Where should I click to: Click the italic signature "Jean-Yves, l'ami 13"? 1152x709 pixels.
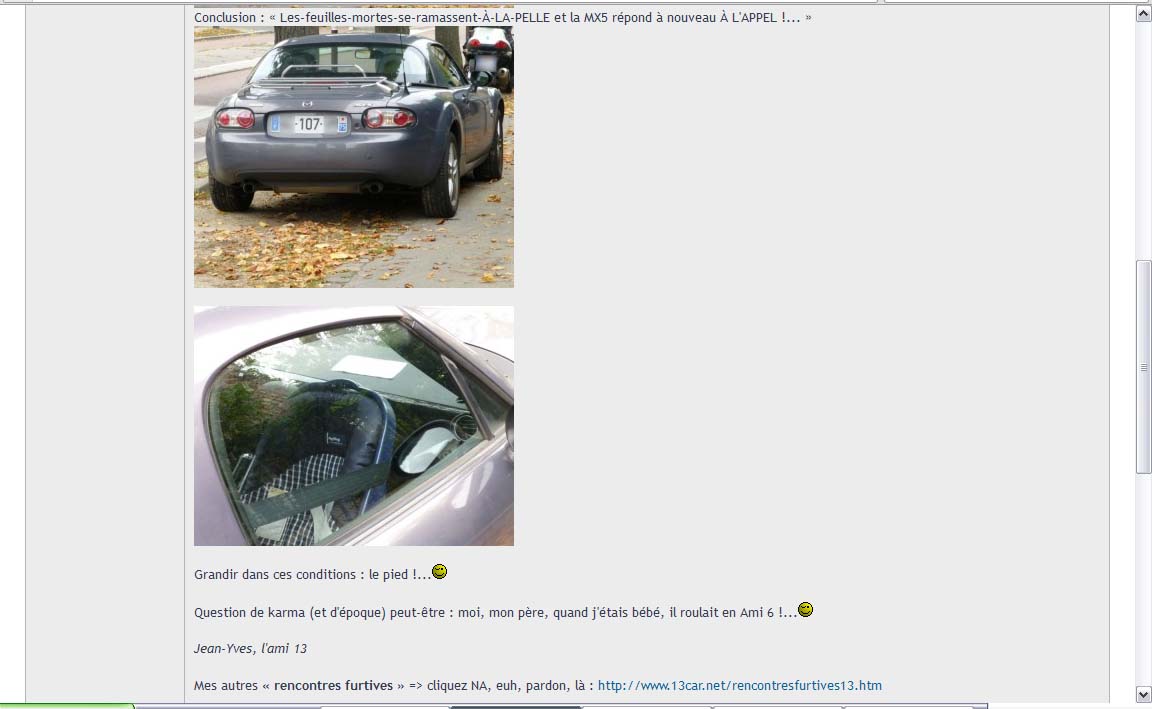251,649
